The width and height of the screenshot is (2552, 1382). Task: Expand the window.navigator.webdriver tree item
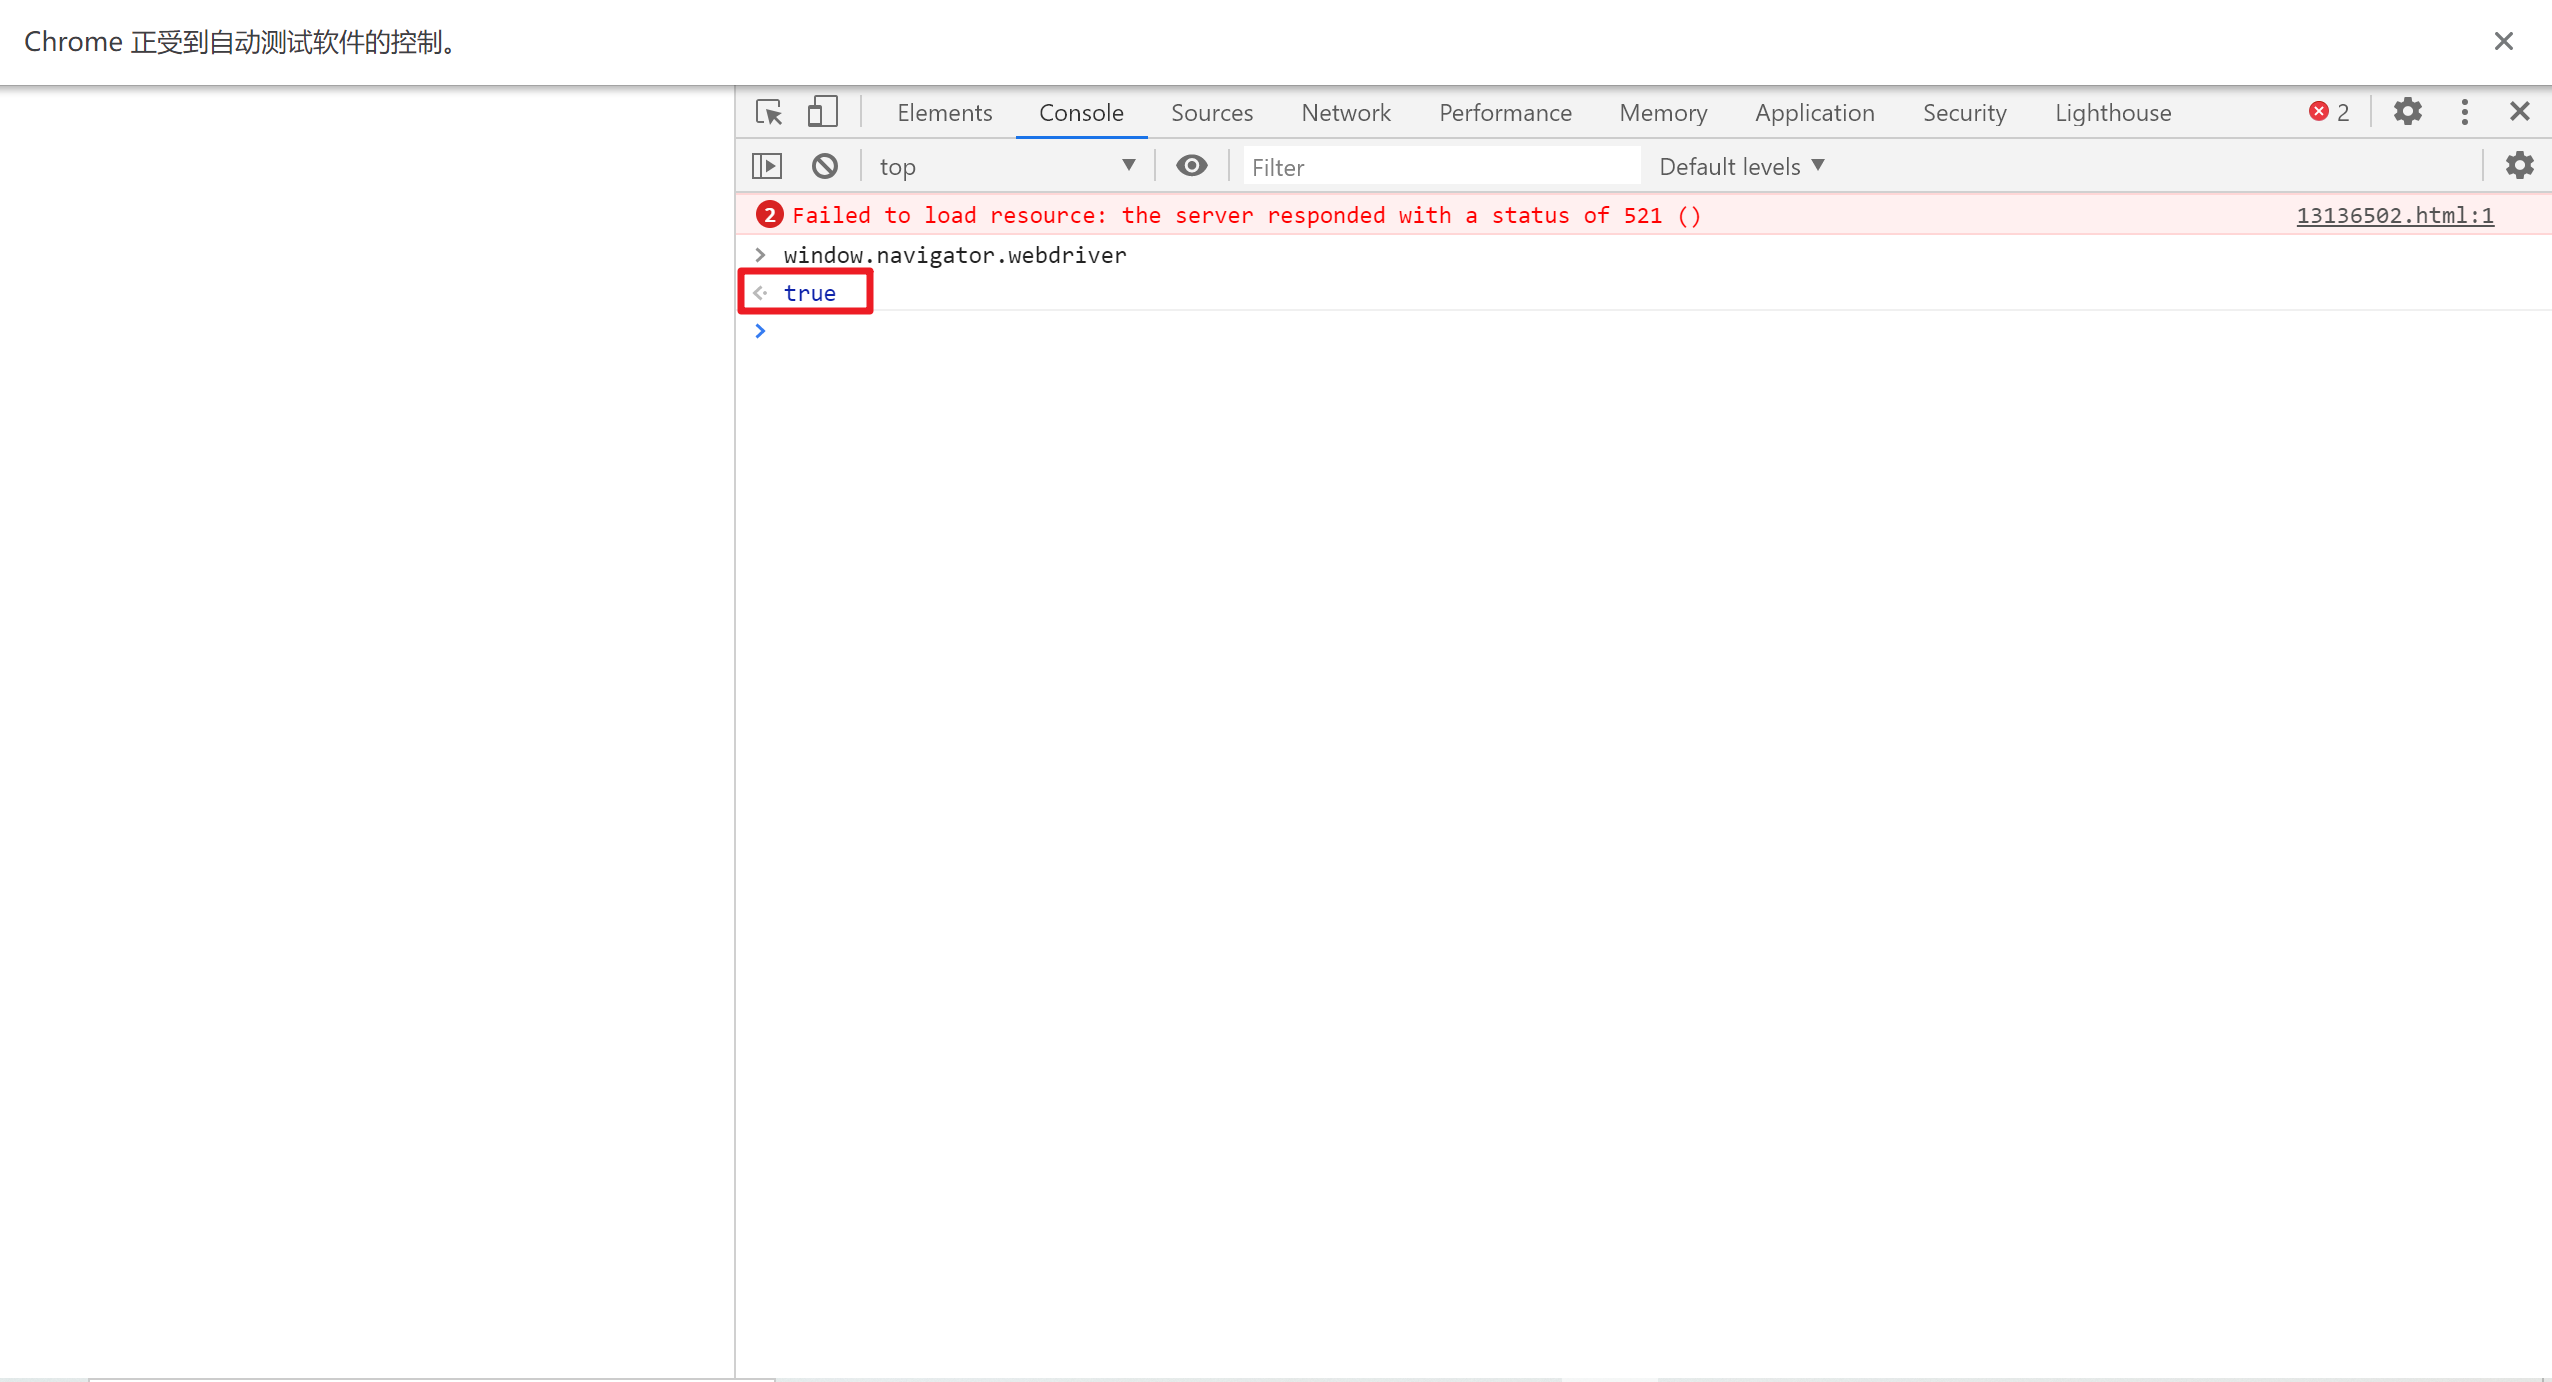[x=760, y=255]
